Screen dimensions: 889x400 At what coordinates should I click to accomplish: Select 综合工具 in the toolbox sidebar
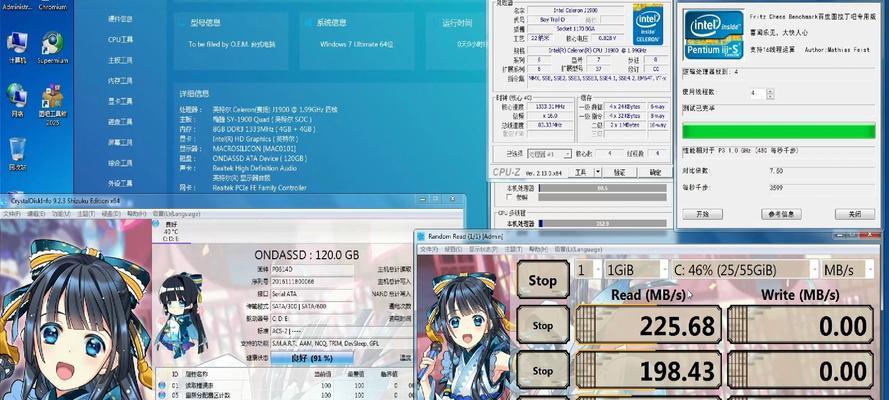[120, 163]
